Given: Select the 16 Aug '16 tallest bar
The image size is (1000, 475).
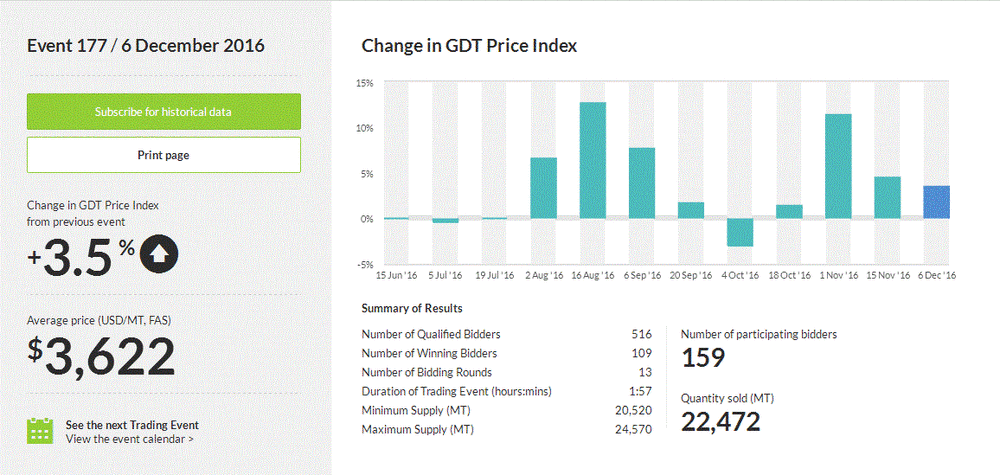Looking at the screenshot, I should pyautogui.click(x=593, y=160).
